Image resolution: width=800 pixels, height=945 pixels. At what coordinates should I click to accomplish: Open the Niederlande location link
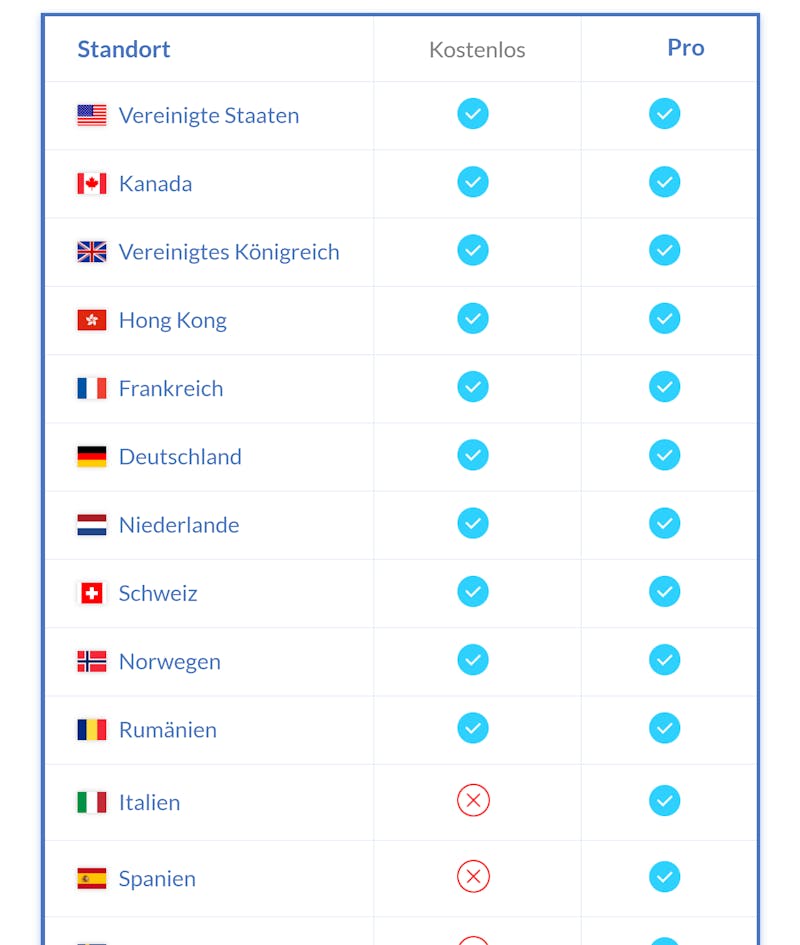click(179, 525)
